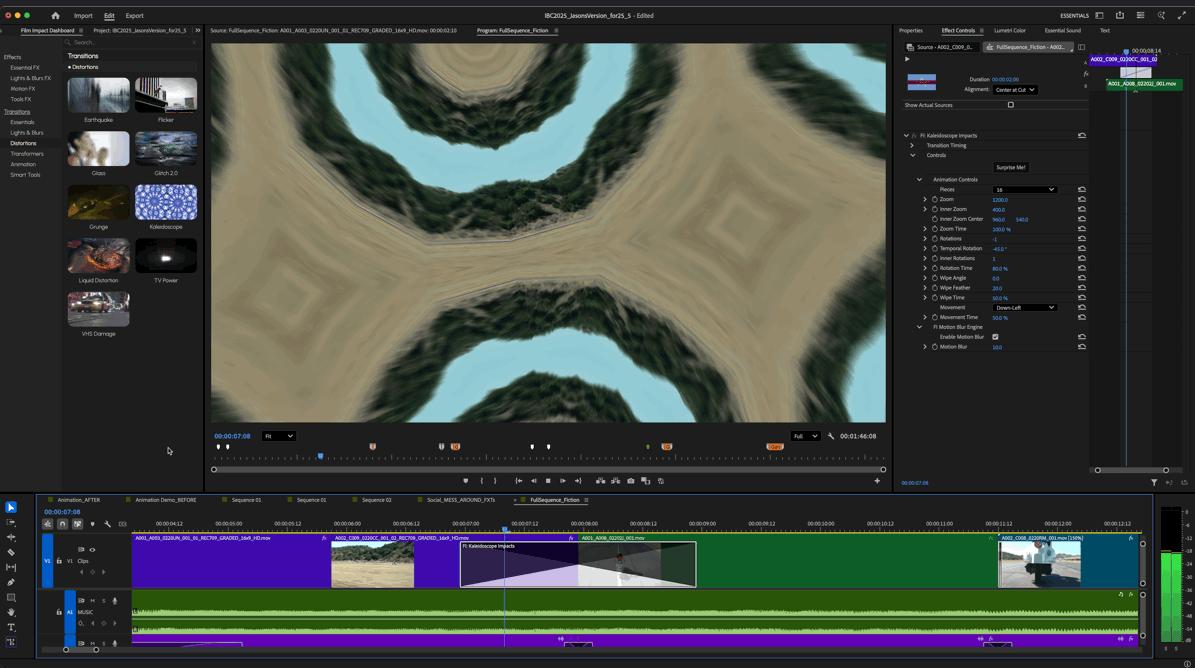Image resolution: width=1195 pixels, height=668 pixels.
Task: Open program monitor wrench settings
Action: point(831,436)
